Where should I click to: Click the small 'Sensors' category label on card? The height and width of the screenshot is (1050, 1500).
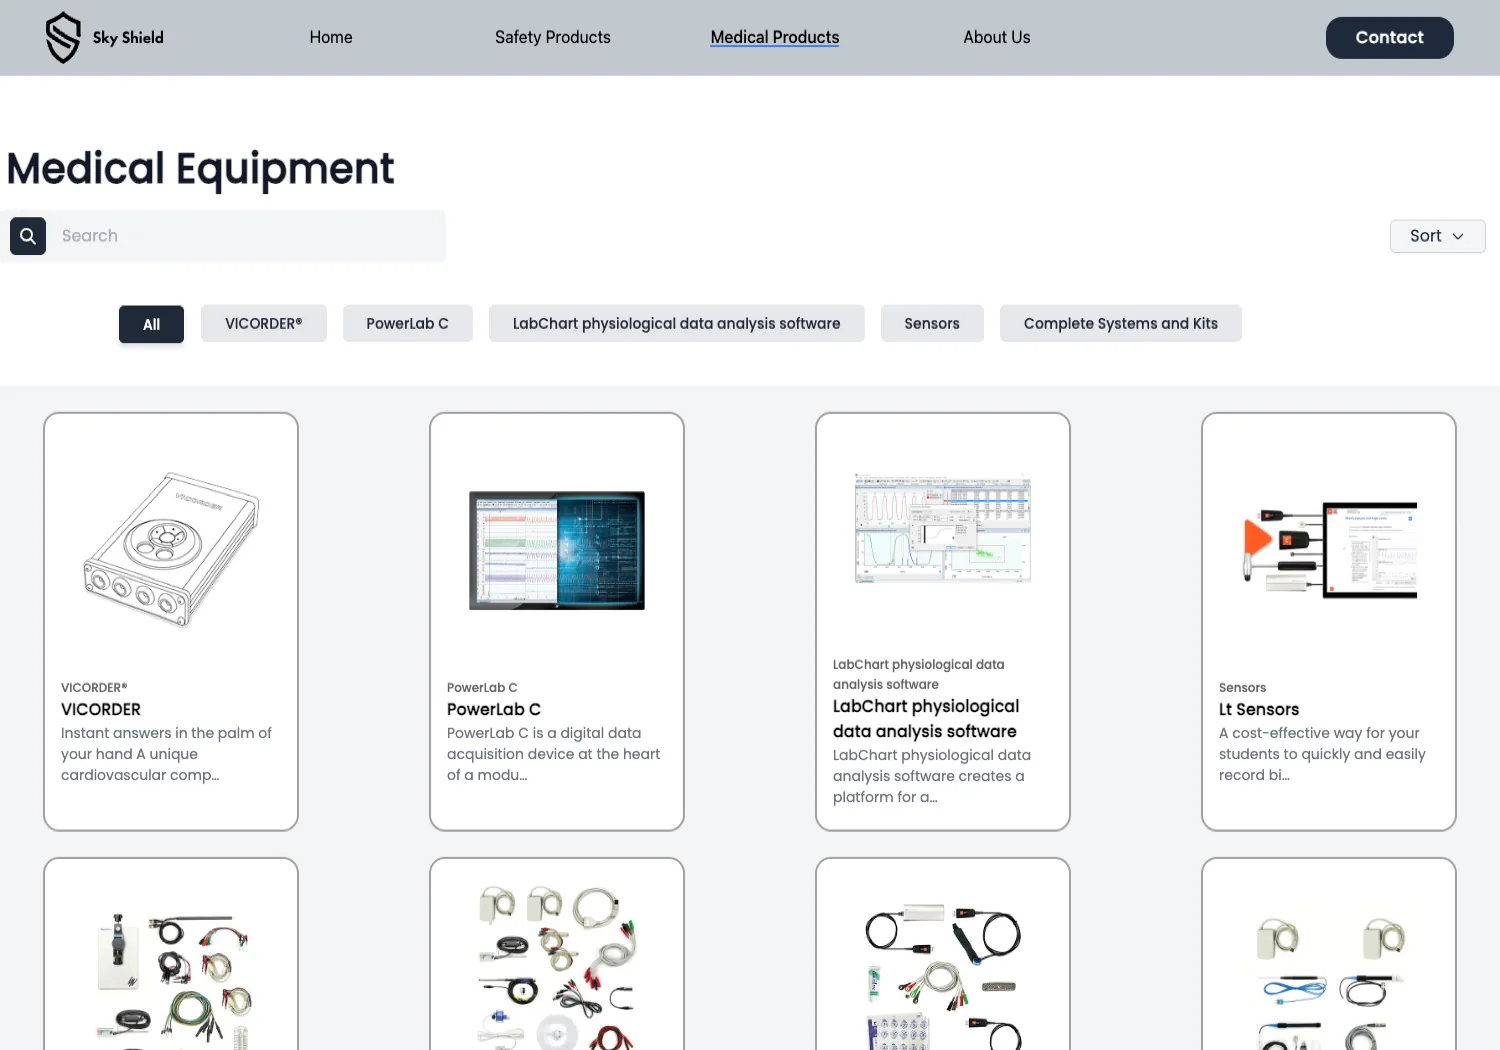point(1243,688)
